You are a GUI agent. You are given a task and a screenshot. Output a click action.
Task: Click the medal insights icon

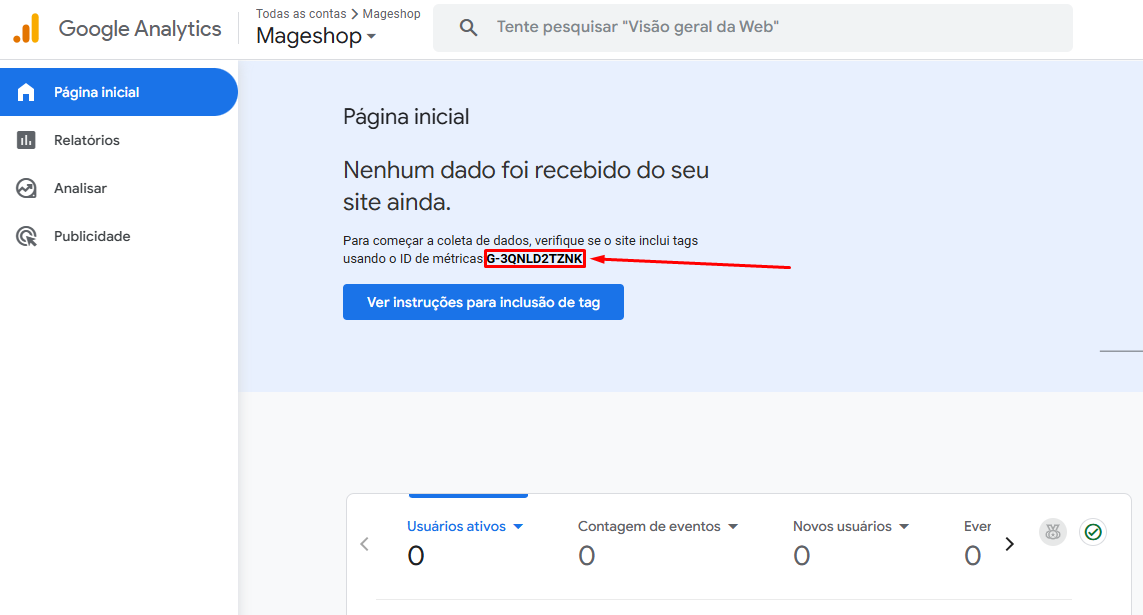click(x=1053, y=532)
